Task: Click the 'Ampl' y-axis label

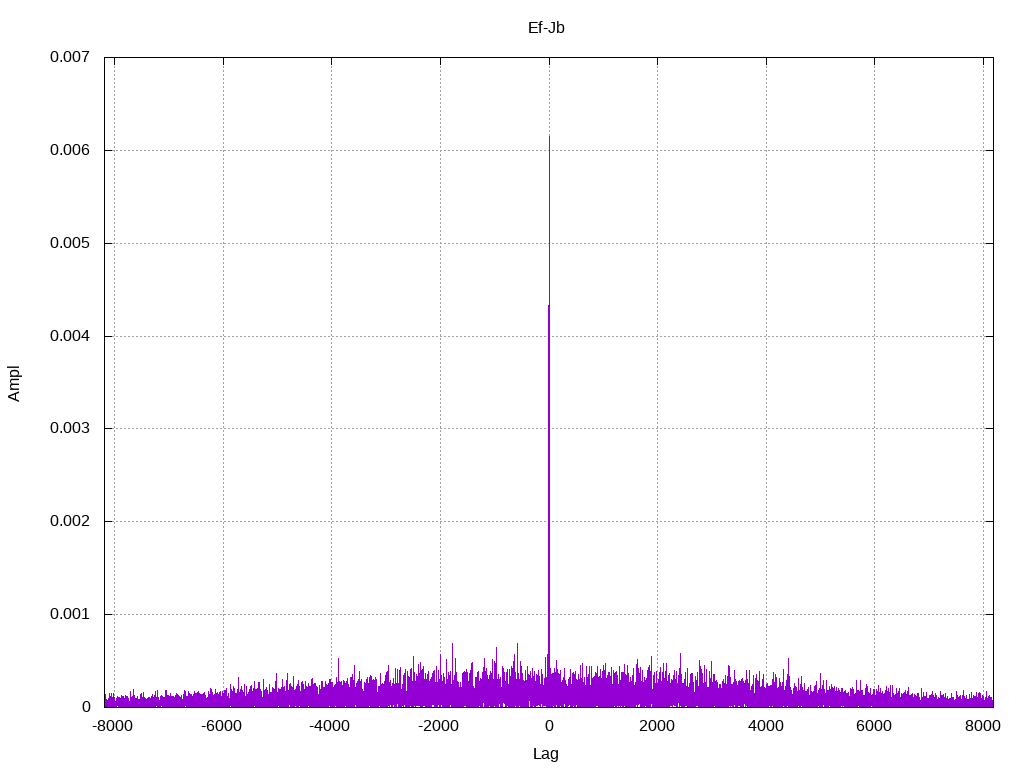Action: point(14,383)
